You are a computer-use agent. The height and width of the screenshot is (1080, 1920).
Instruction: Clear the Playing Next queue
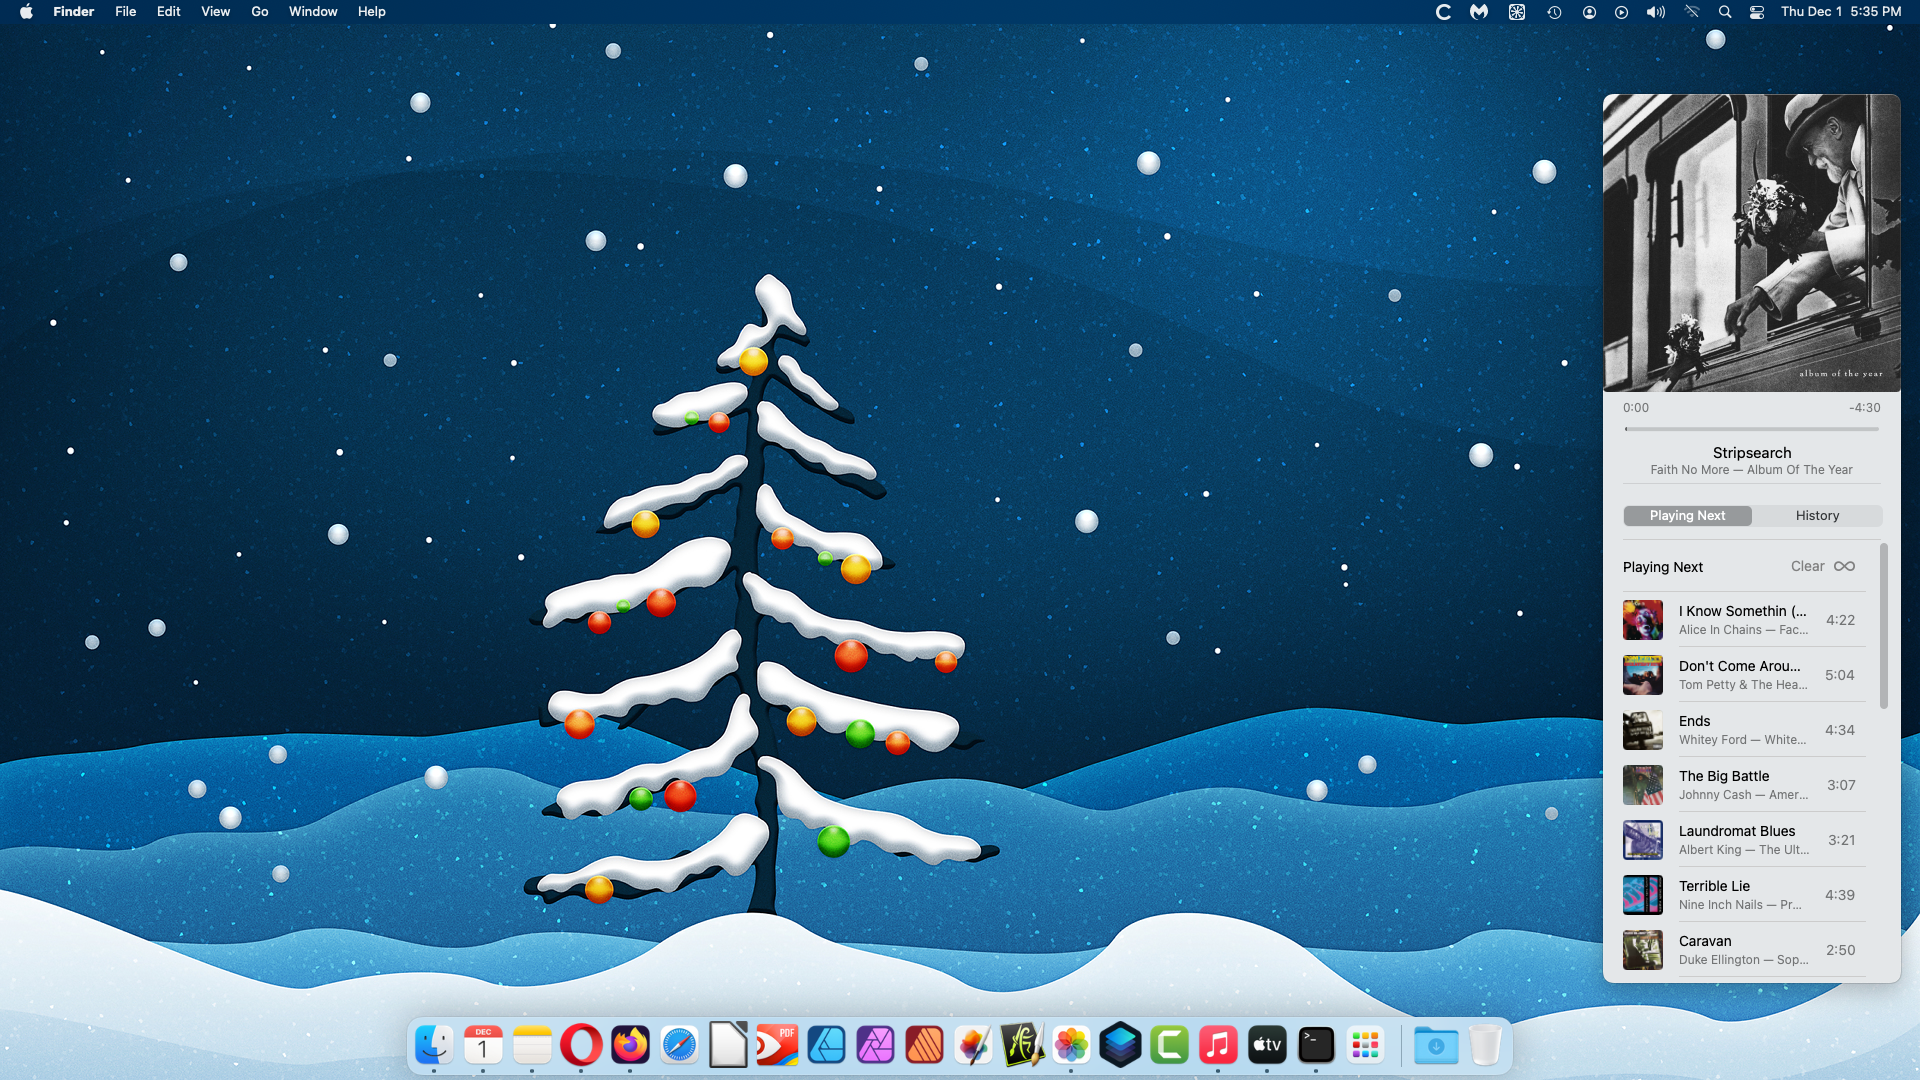1806,566
